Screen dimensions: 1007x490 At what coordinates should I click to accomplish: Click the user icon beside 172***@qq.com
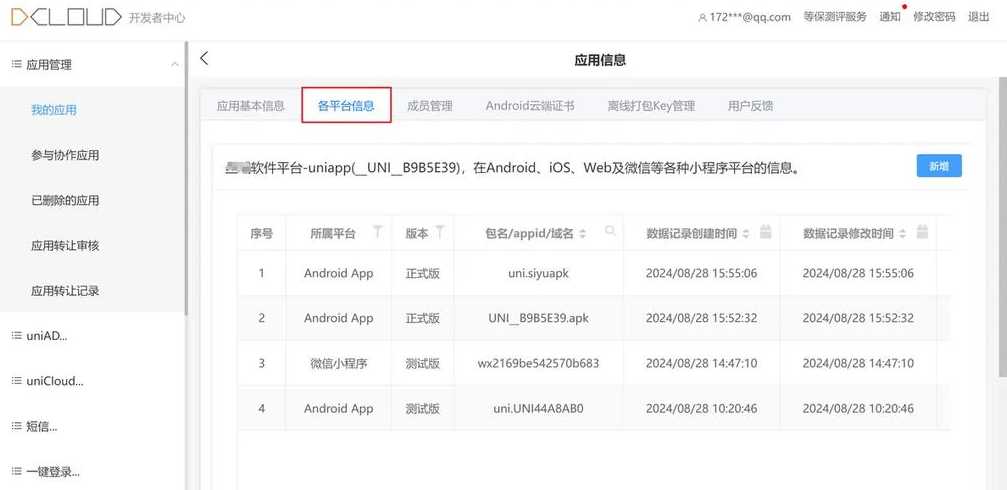[702, 18]
